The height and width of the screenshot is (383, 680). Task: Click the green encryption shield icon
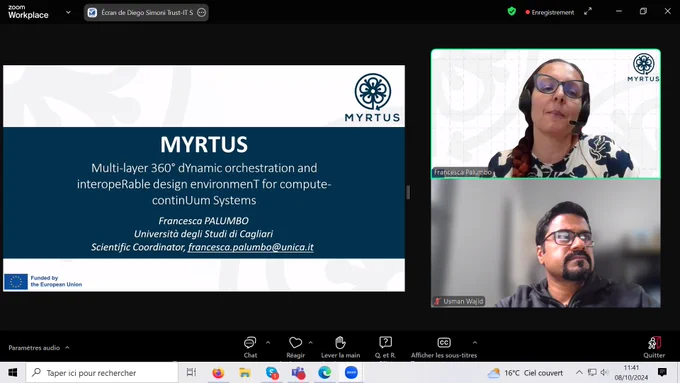pos(512,12)
